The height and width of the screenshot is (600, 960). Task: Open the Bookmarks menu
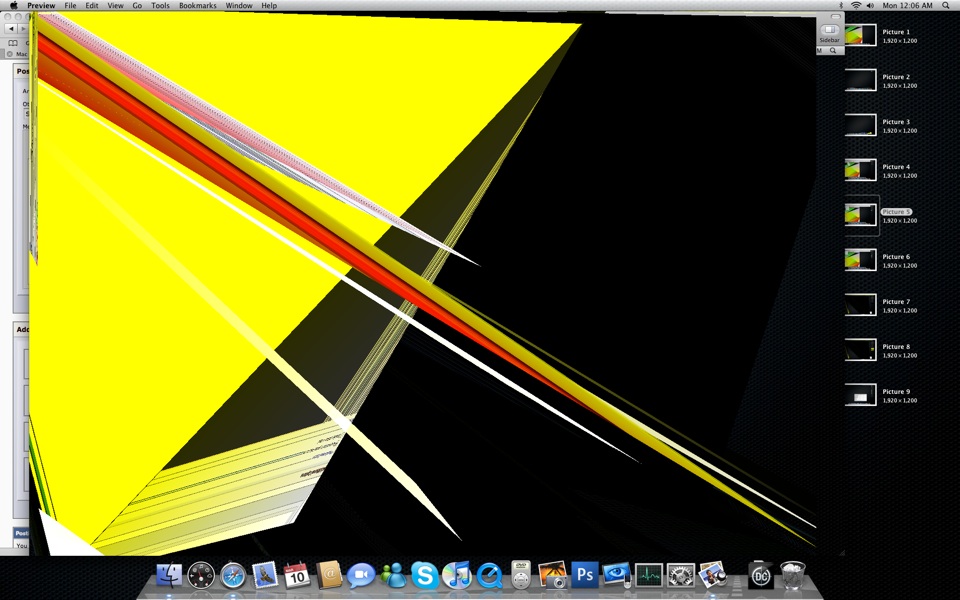[x=198, y=5]
